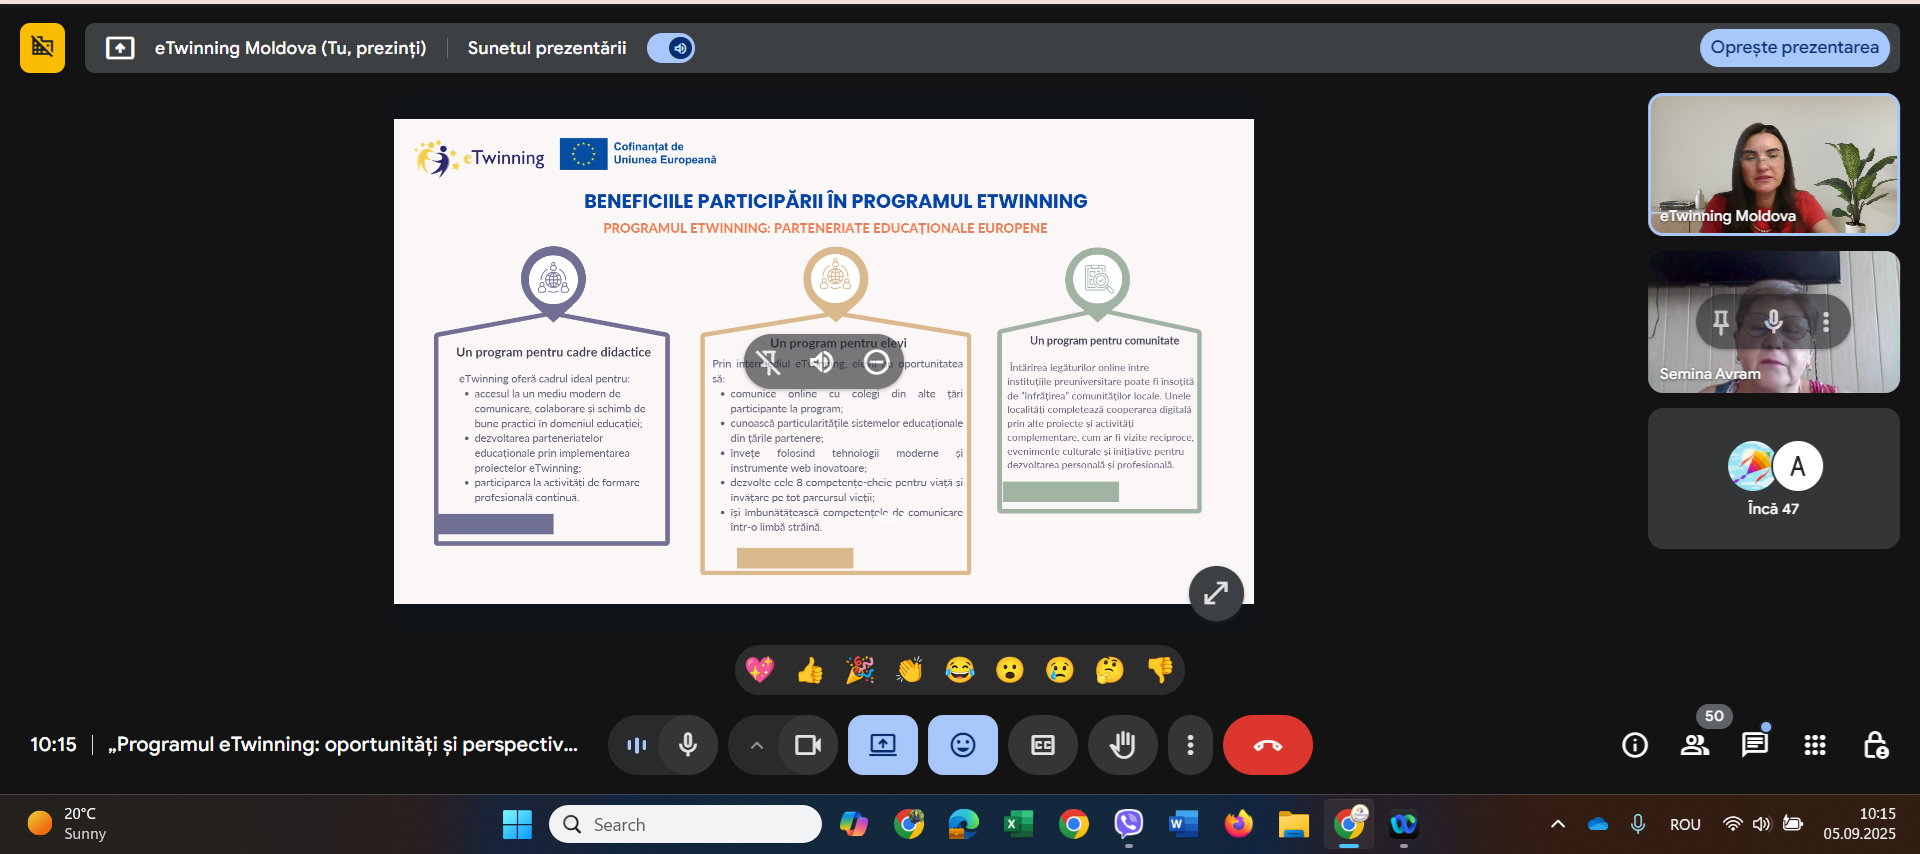Click the eTwinning Moldova (Tu, prezinți) label

[290, 48]
